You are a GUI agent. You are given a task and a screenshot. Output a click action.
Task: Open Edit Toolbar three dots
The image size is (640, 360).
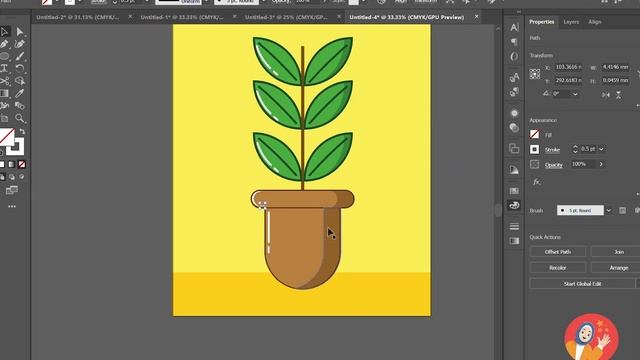point(12,207)
